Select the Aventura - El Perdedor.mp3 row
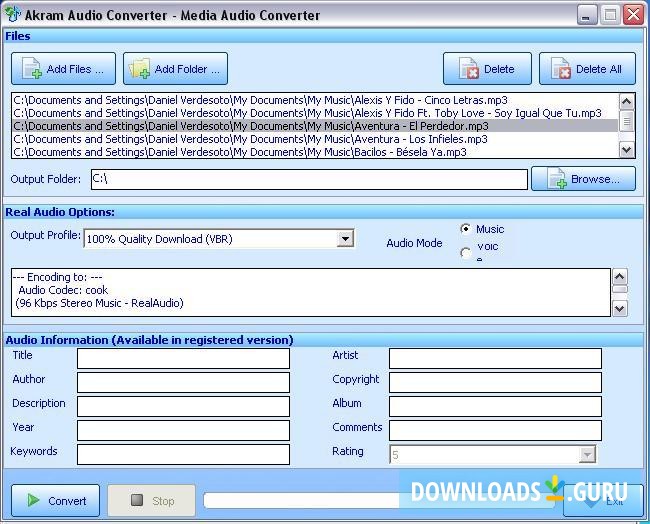The height and width of the screenshot is (524, 650). pos(315,126)
